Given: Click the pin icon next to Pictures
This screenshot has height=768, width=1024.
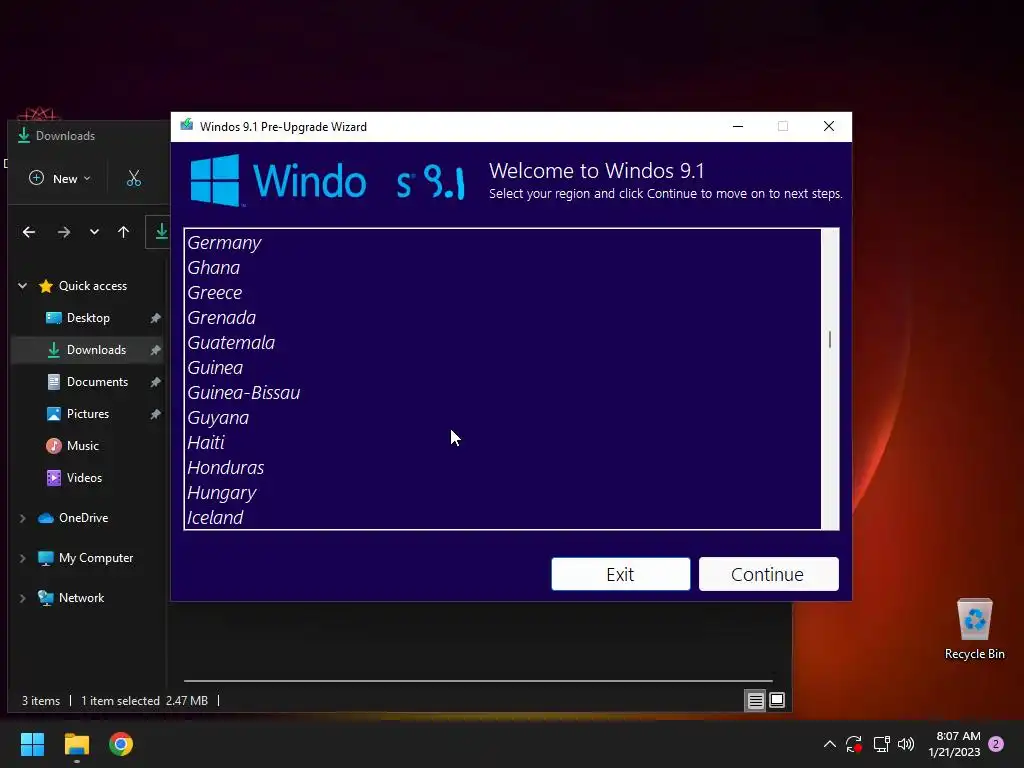Looking at the screenshot, I should [155, 414].
